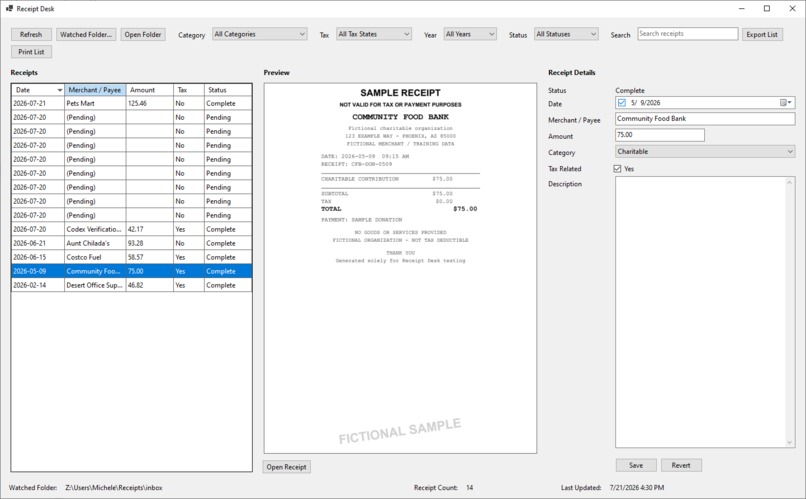Click the Merchant / Payee text field
This screenshot has height=499, width=806.
[705, 119]
